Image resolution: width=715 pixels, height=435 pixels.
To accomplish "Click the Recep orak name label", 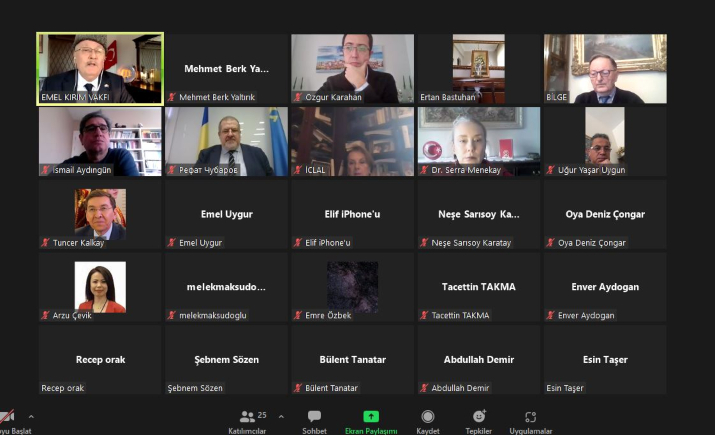I will [x=62, y=388].
